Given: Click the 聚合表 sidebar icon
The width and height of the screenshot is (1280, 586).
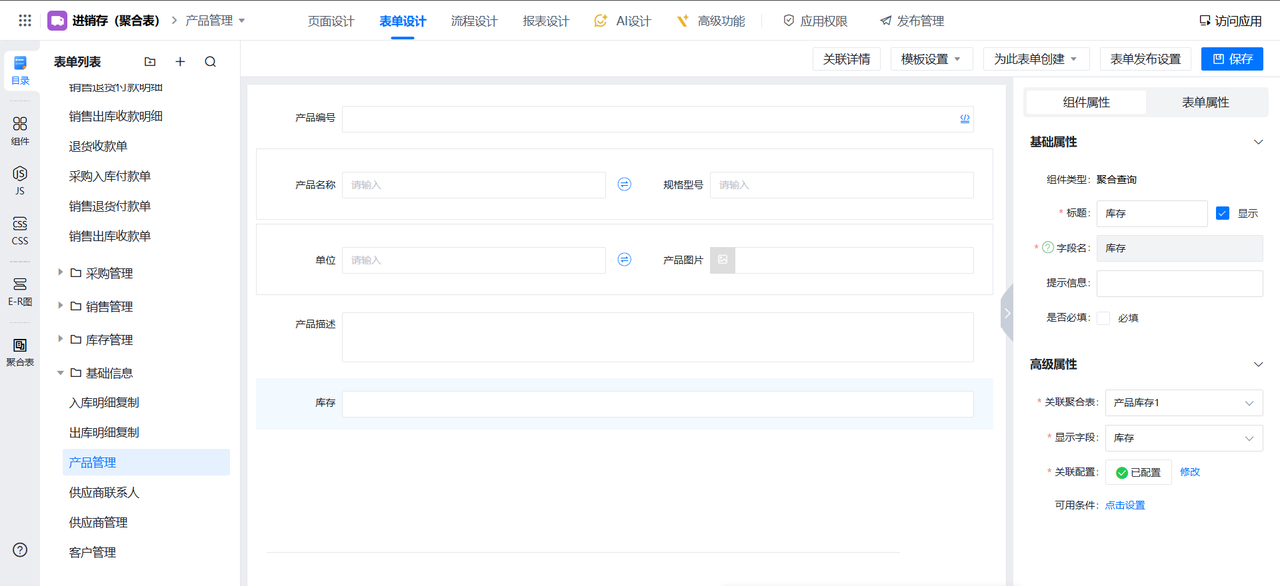Looking at the screenshot, I should (x=20, y=351).
